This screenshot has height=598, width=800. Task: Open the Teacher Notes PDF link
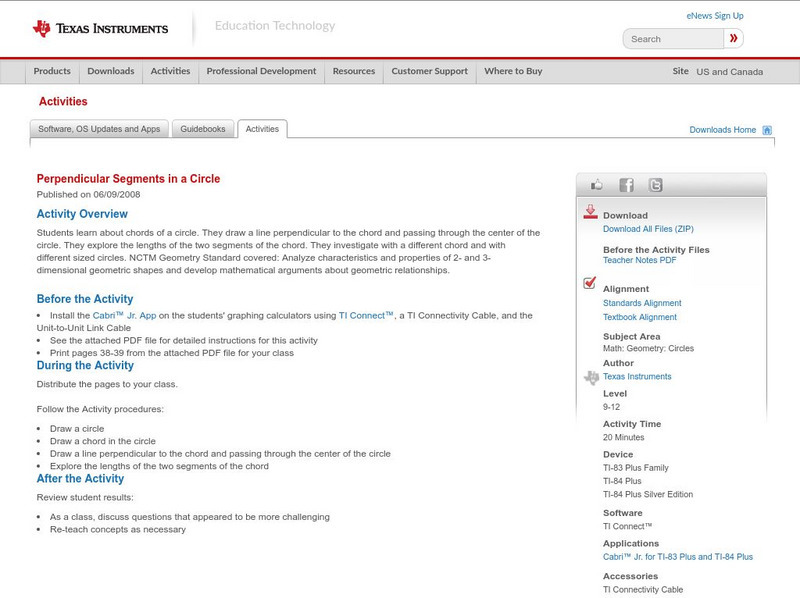click(639, 260)
